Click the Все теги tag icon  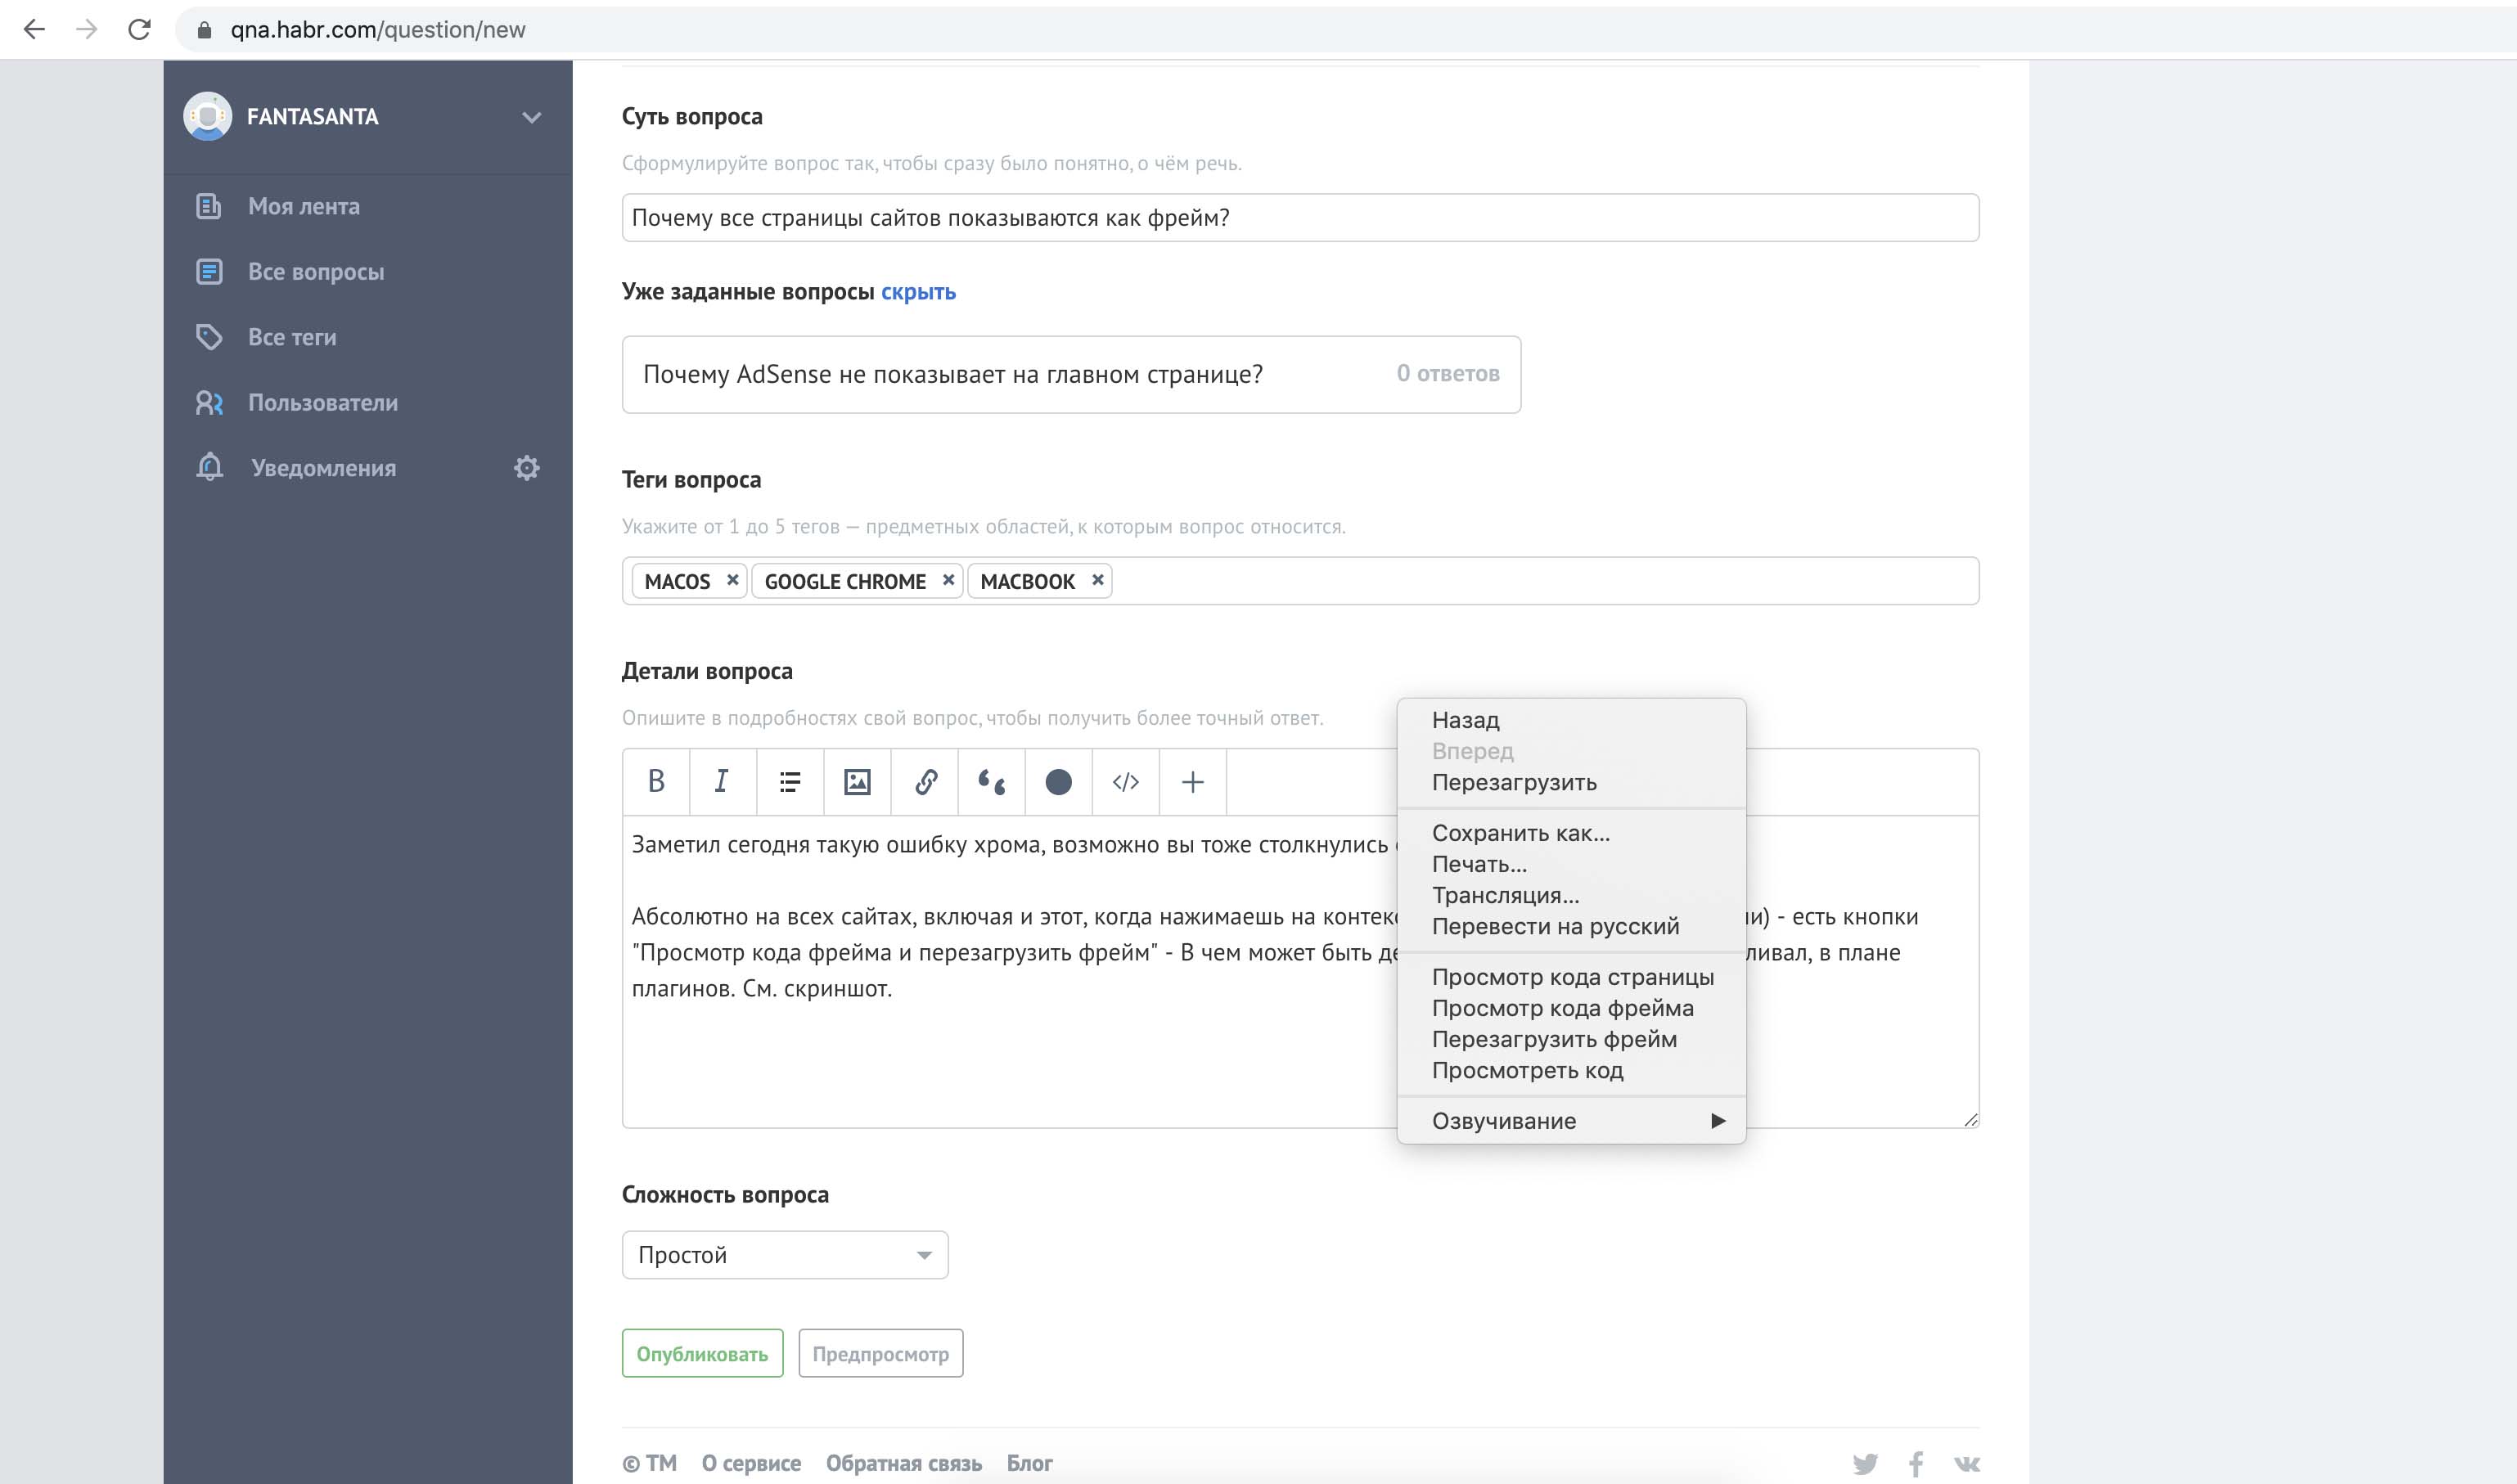pyautogui.click(x=209, y=337)
